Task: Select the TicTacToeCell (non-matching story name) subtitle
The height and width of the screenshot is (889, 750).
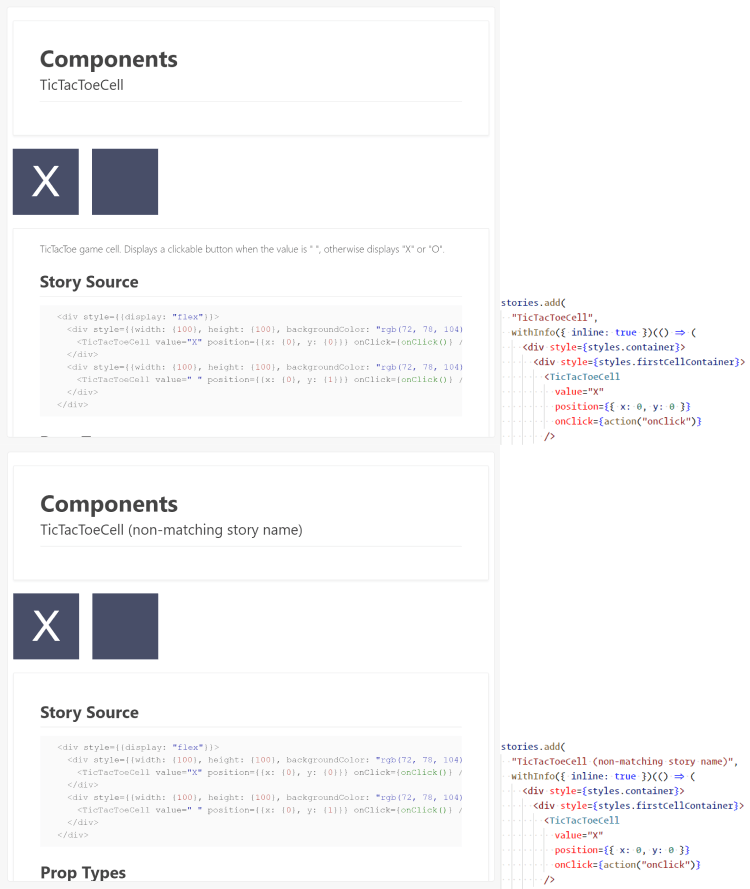Action: [170, 529]
